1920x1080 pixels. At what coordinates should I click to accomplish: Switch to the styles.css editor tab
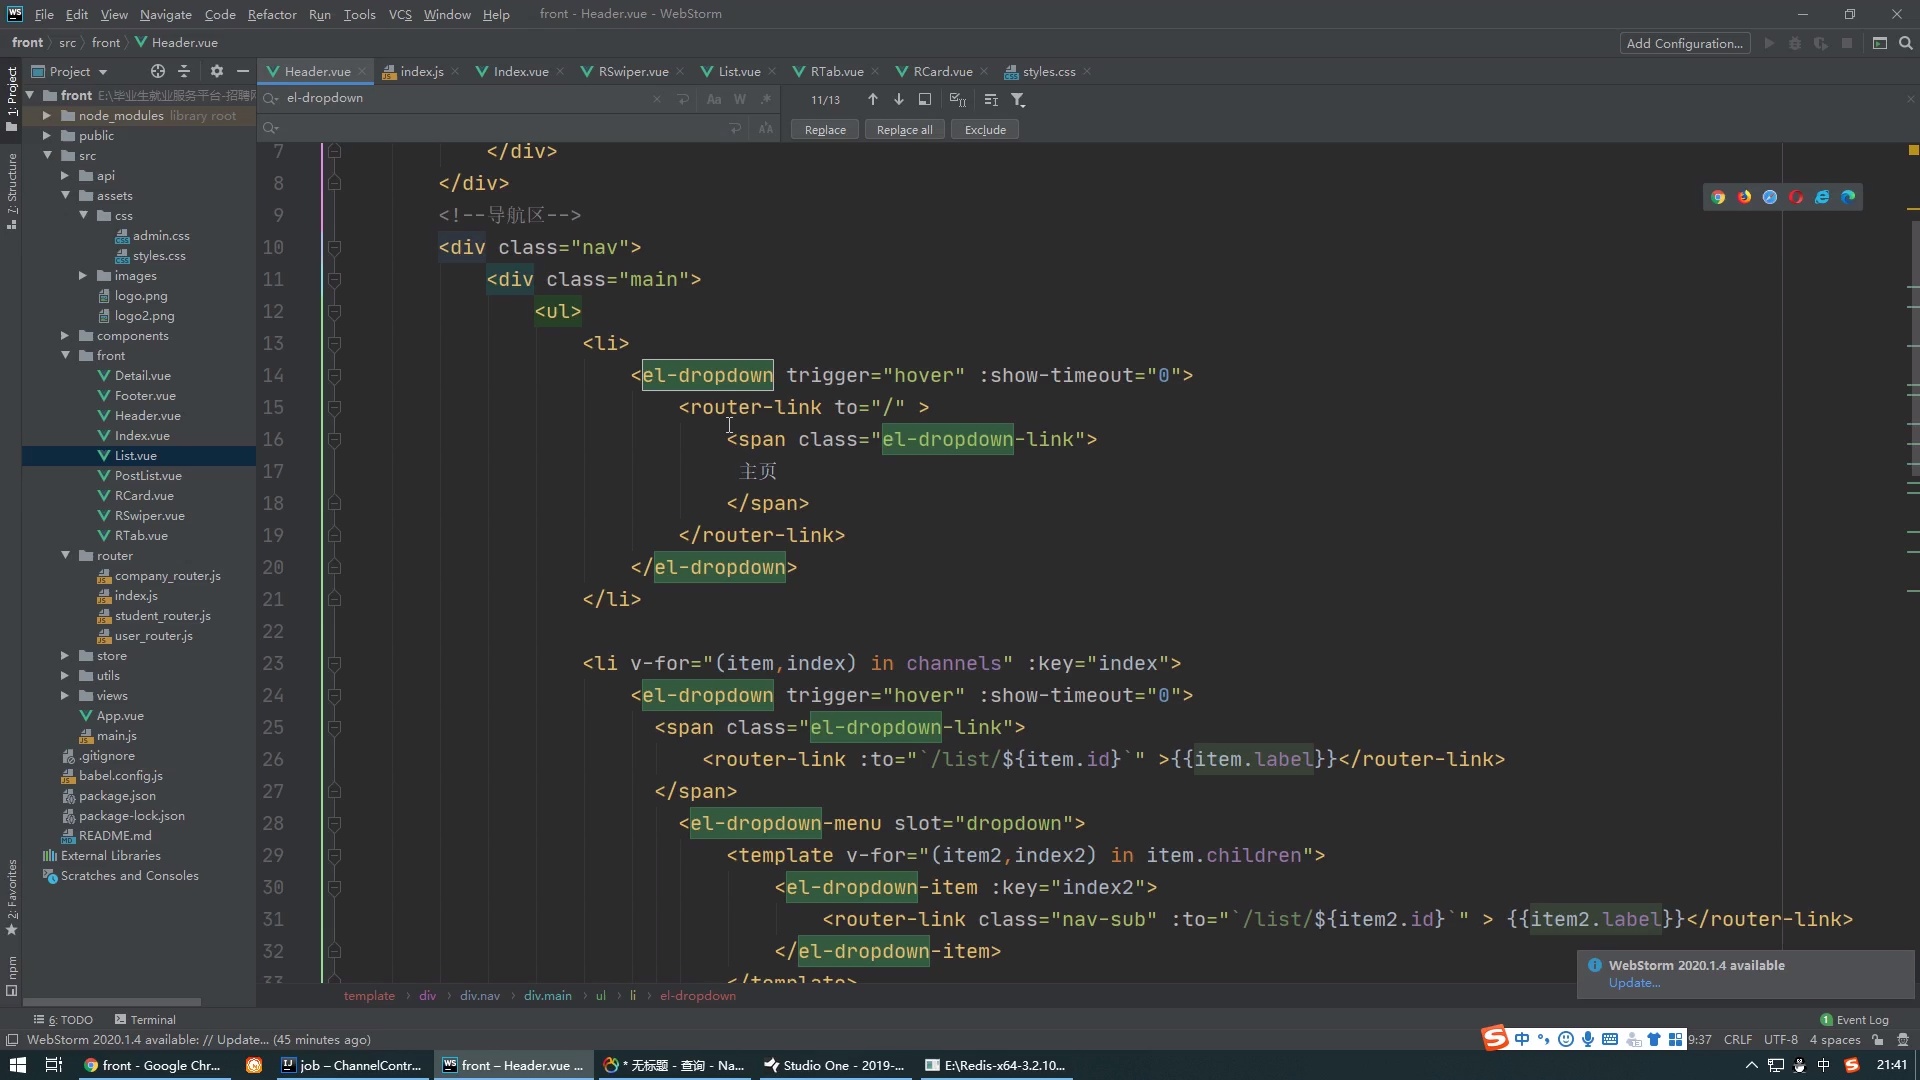tap(1048, 71)
